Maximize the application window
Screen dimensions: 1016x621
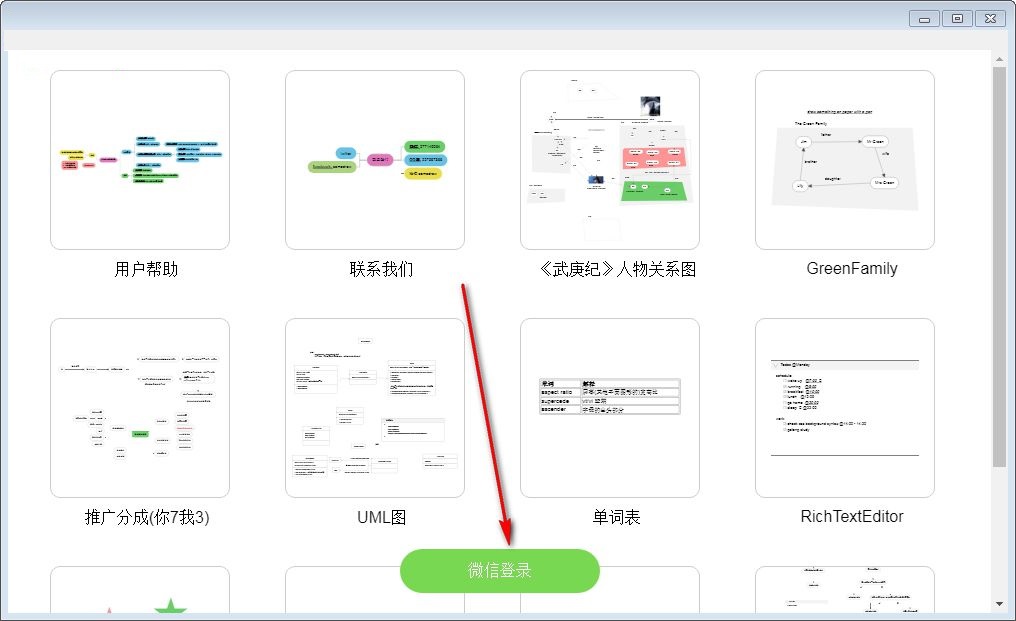click(956, 17)
